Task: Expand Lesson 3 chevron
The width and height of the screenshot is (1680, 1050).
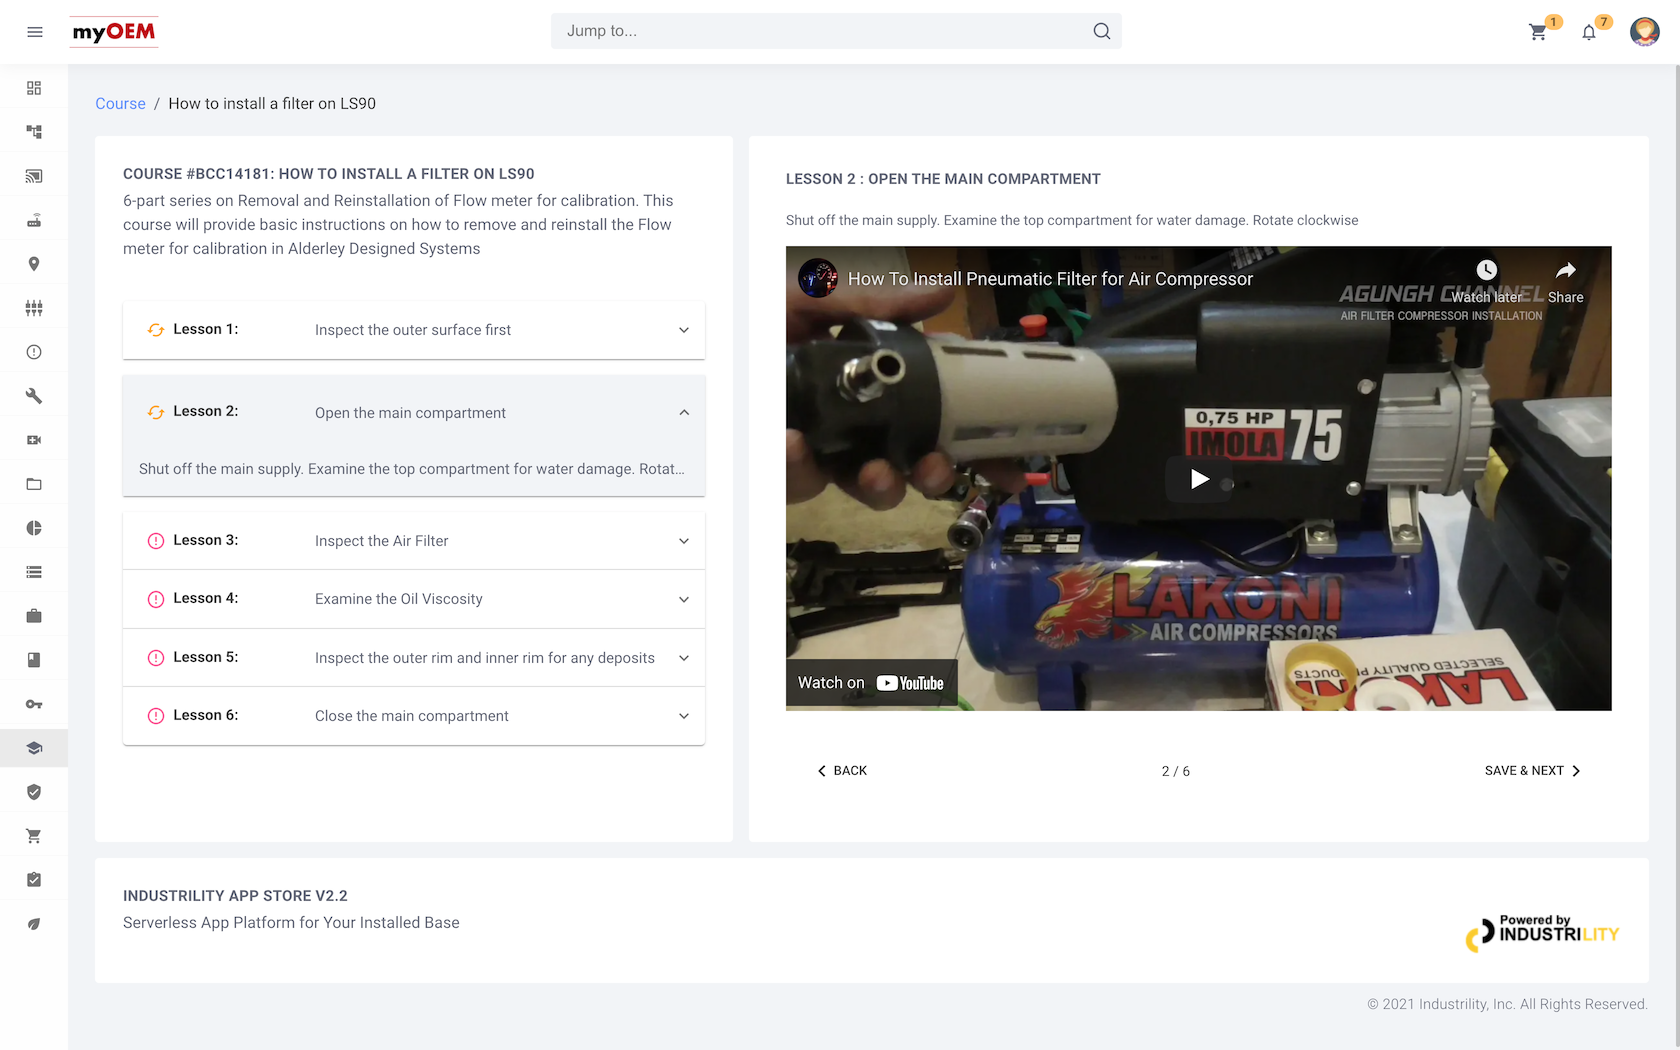Action: pyautogui.click(x=684, y=541)
